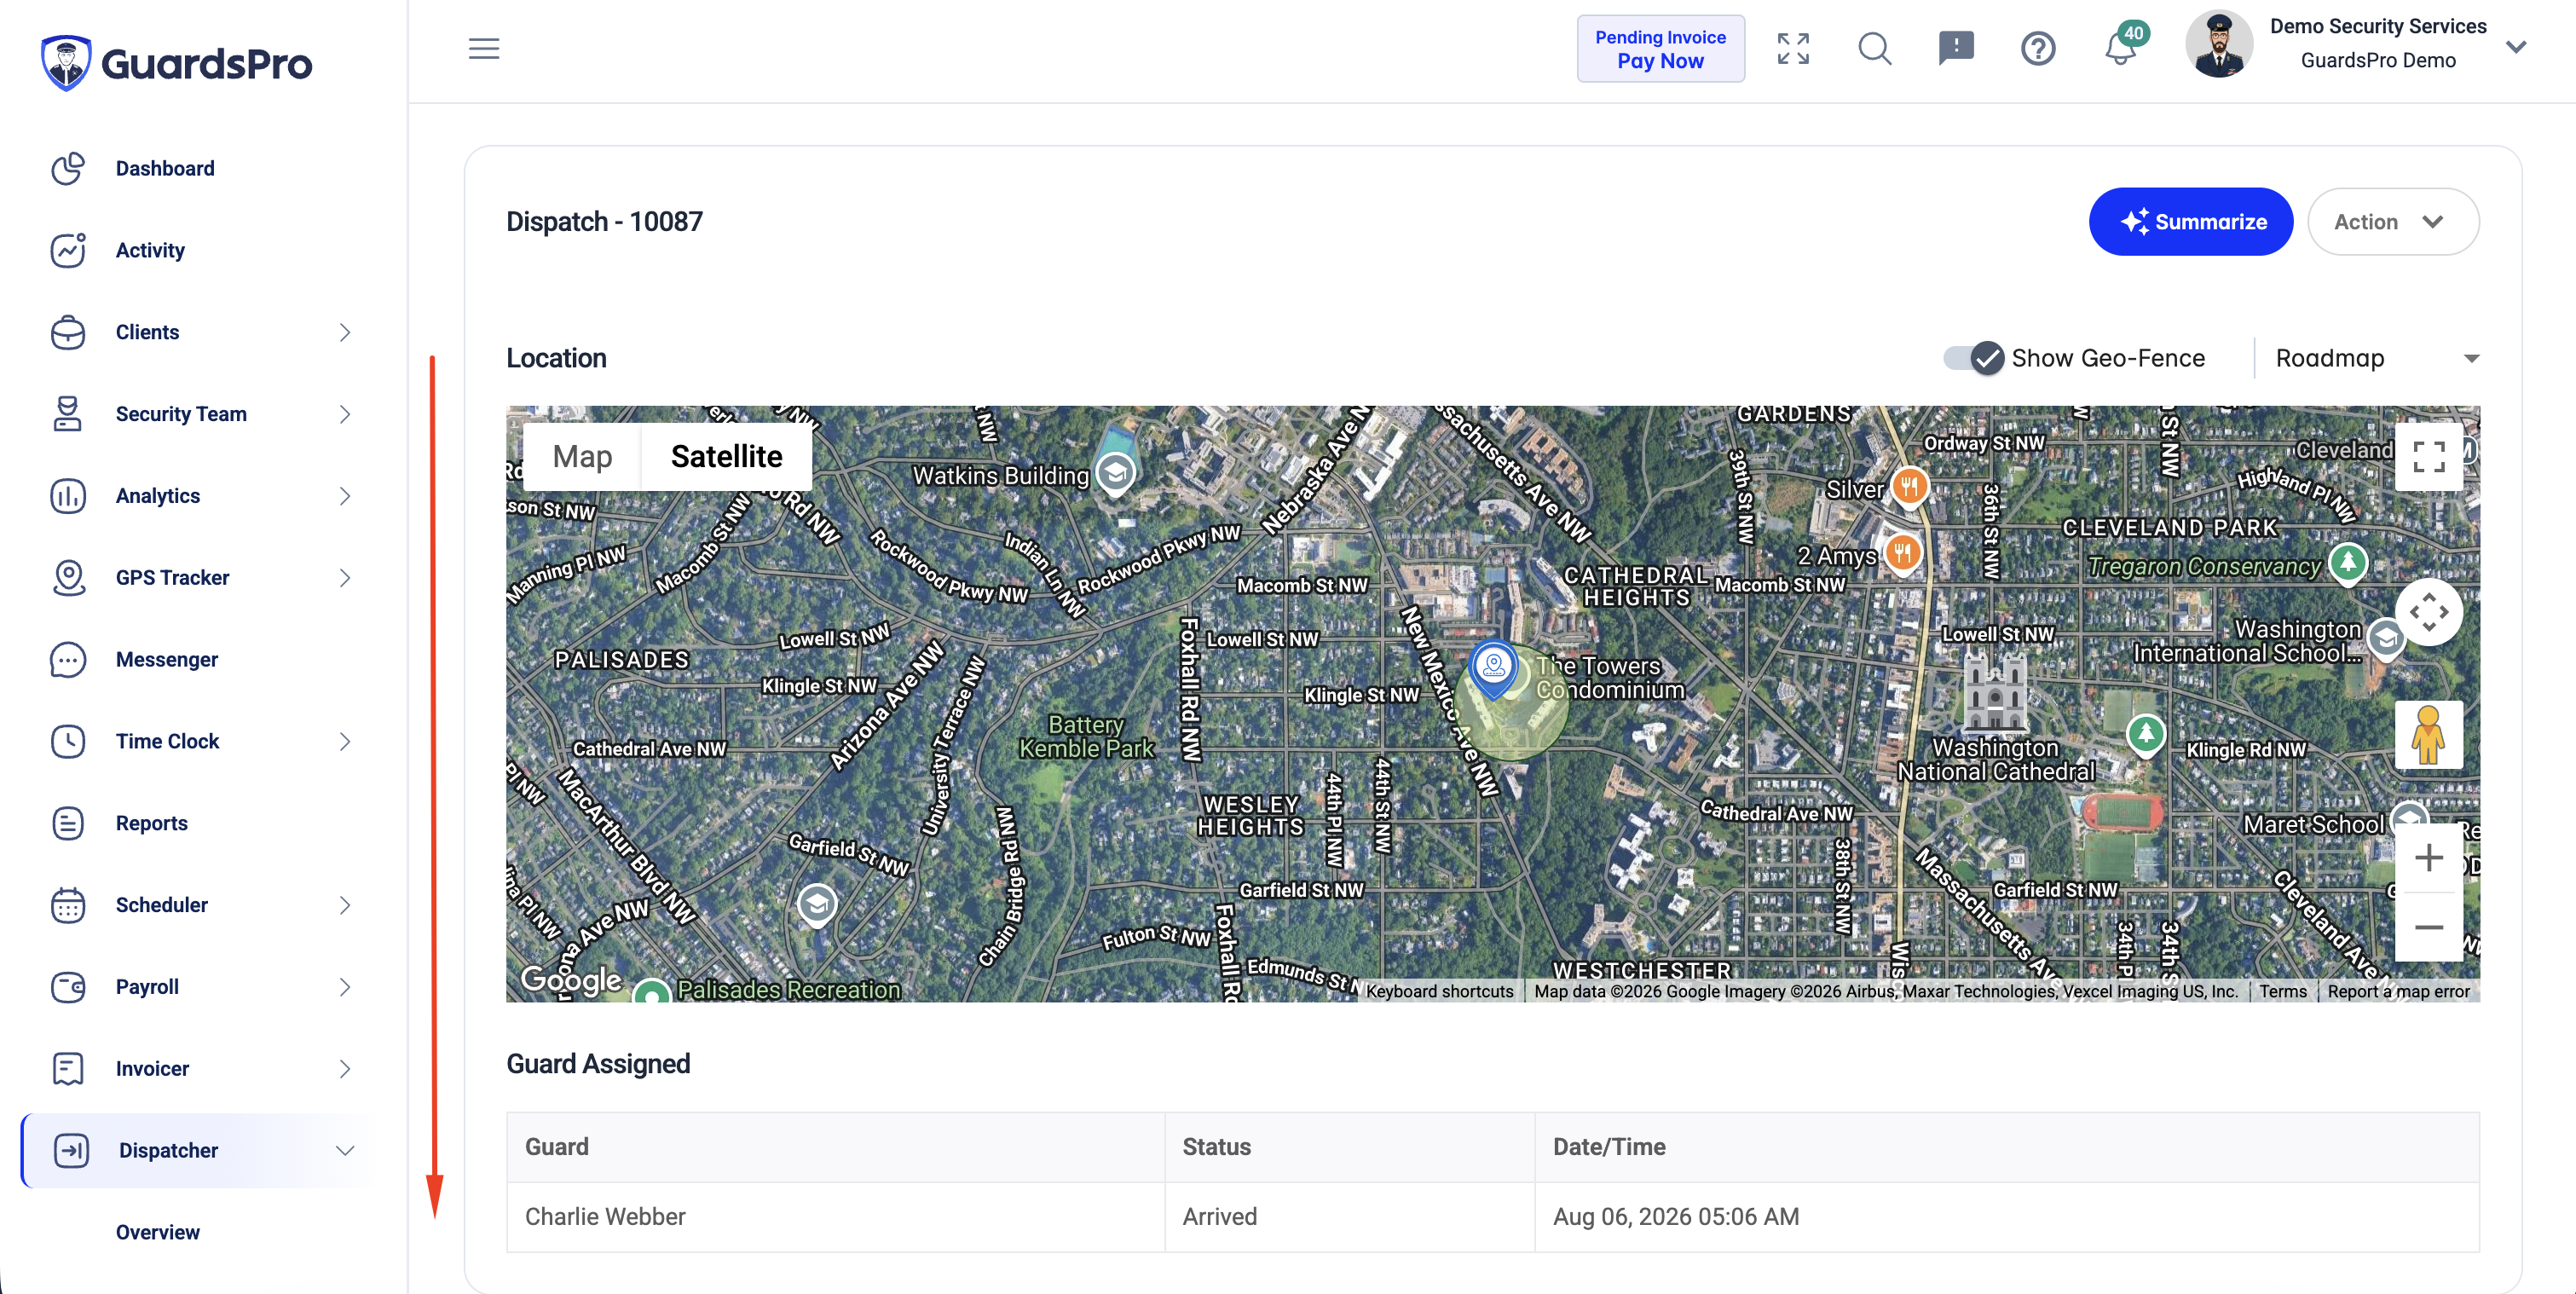2576x1294 pixels.
Task: Switch to the Satellite view tab
Action: click(x=727, y=456)
